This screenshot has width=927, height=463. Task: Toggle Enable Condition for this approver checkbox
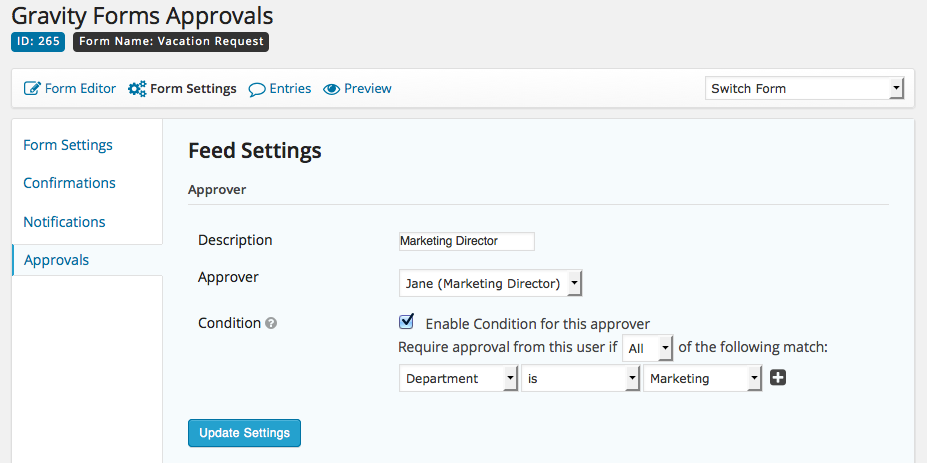[x=406, y=322]
